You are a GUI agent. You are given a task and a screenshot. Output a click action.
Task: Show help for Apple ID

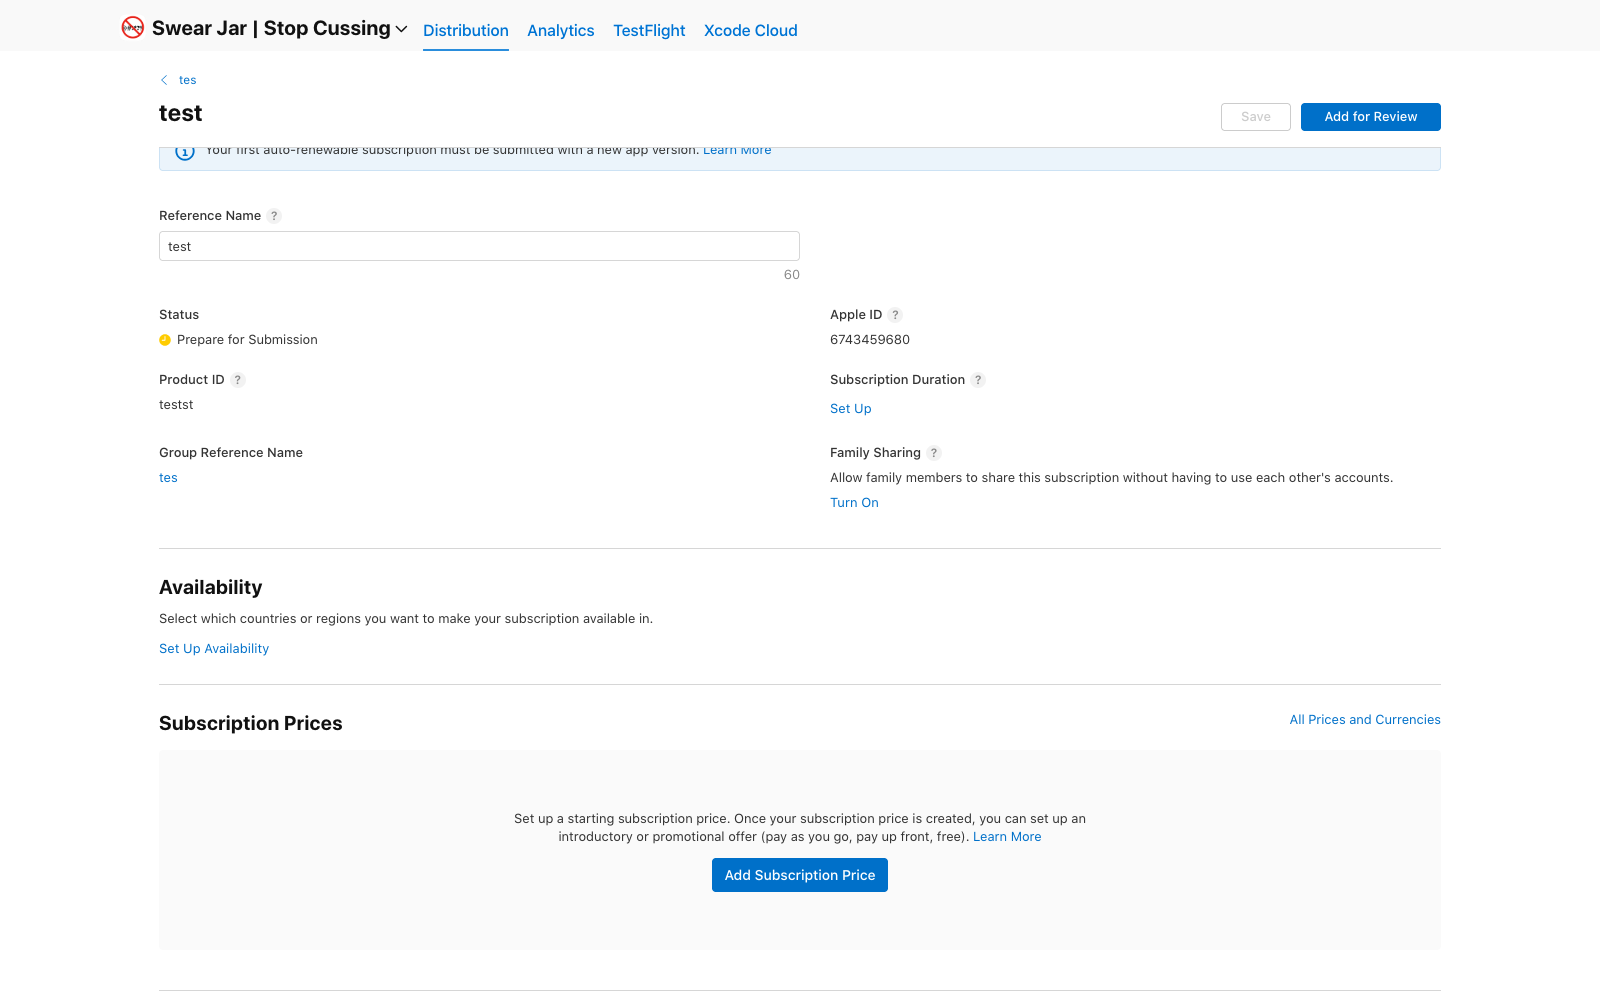click(x=895, y=315)
